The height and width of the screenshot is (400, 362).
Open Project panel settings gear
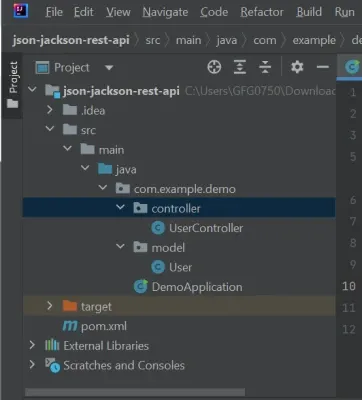click(x=297, y=67)
